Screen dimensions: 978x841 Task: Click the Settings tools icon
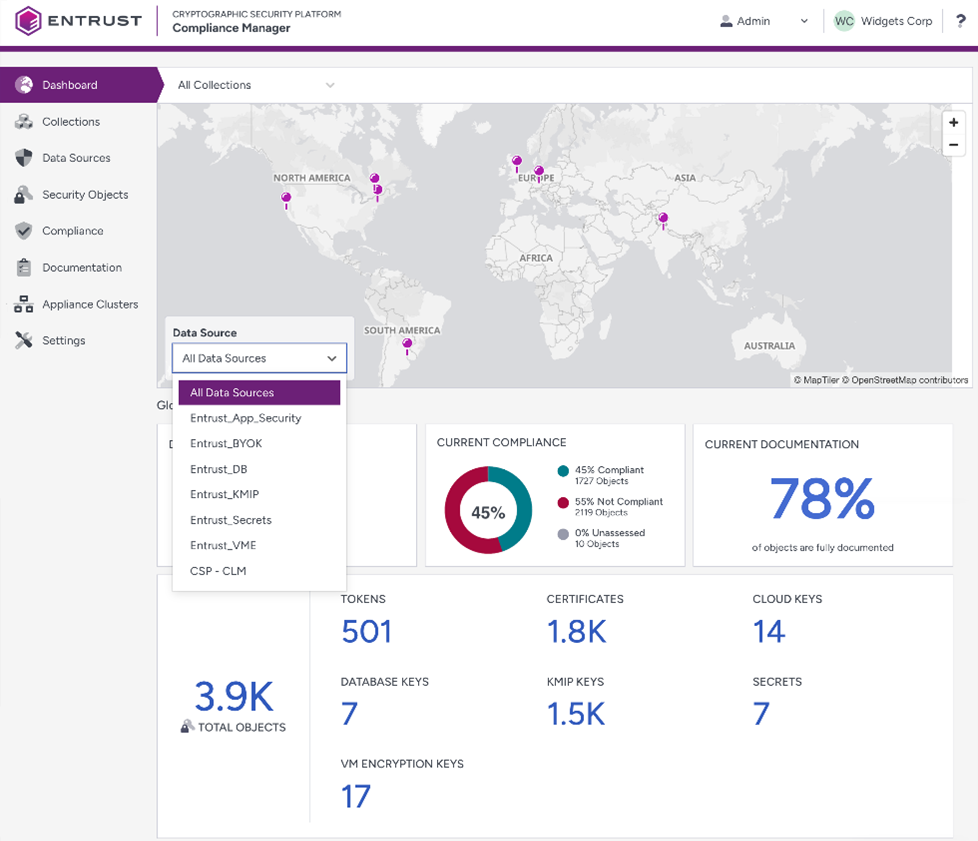24,341
